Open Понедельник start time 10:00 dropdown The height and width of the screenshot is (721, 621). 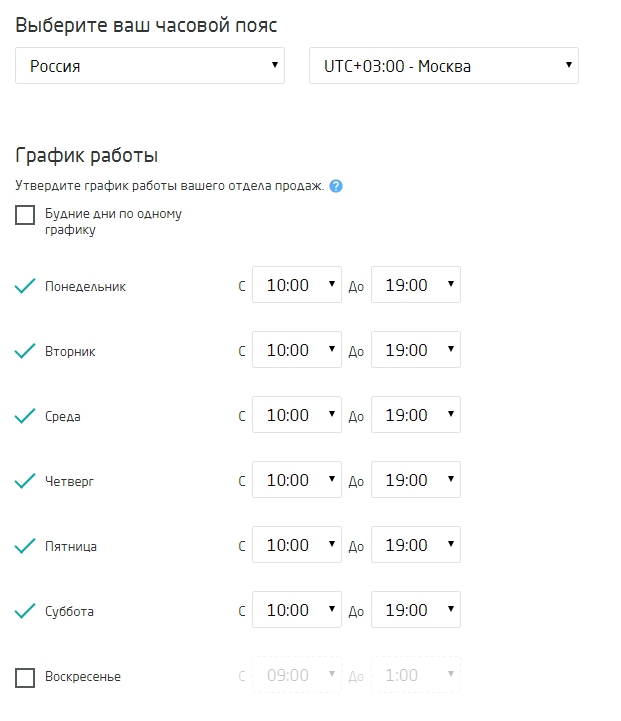point(297,285)
